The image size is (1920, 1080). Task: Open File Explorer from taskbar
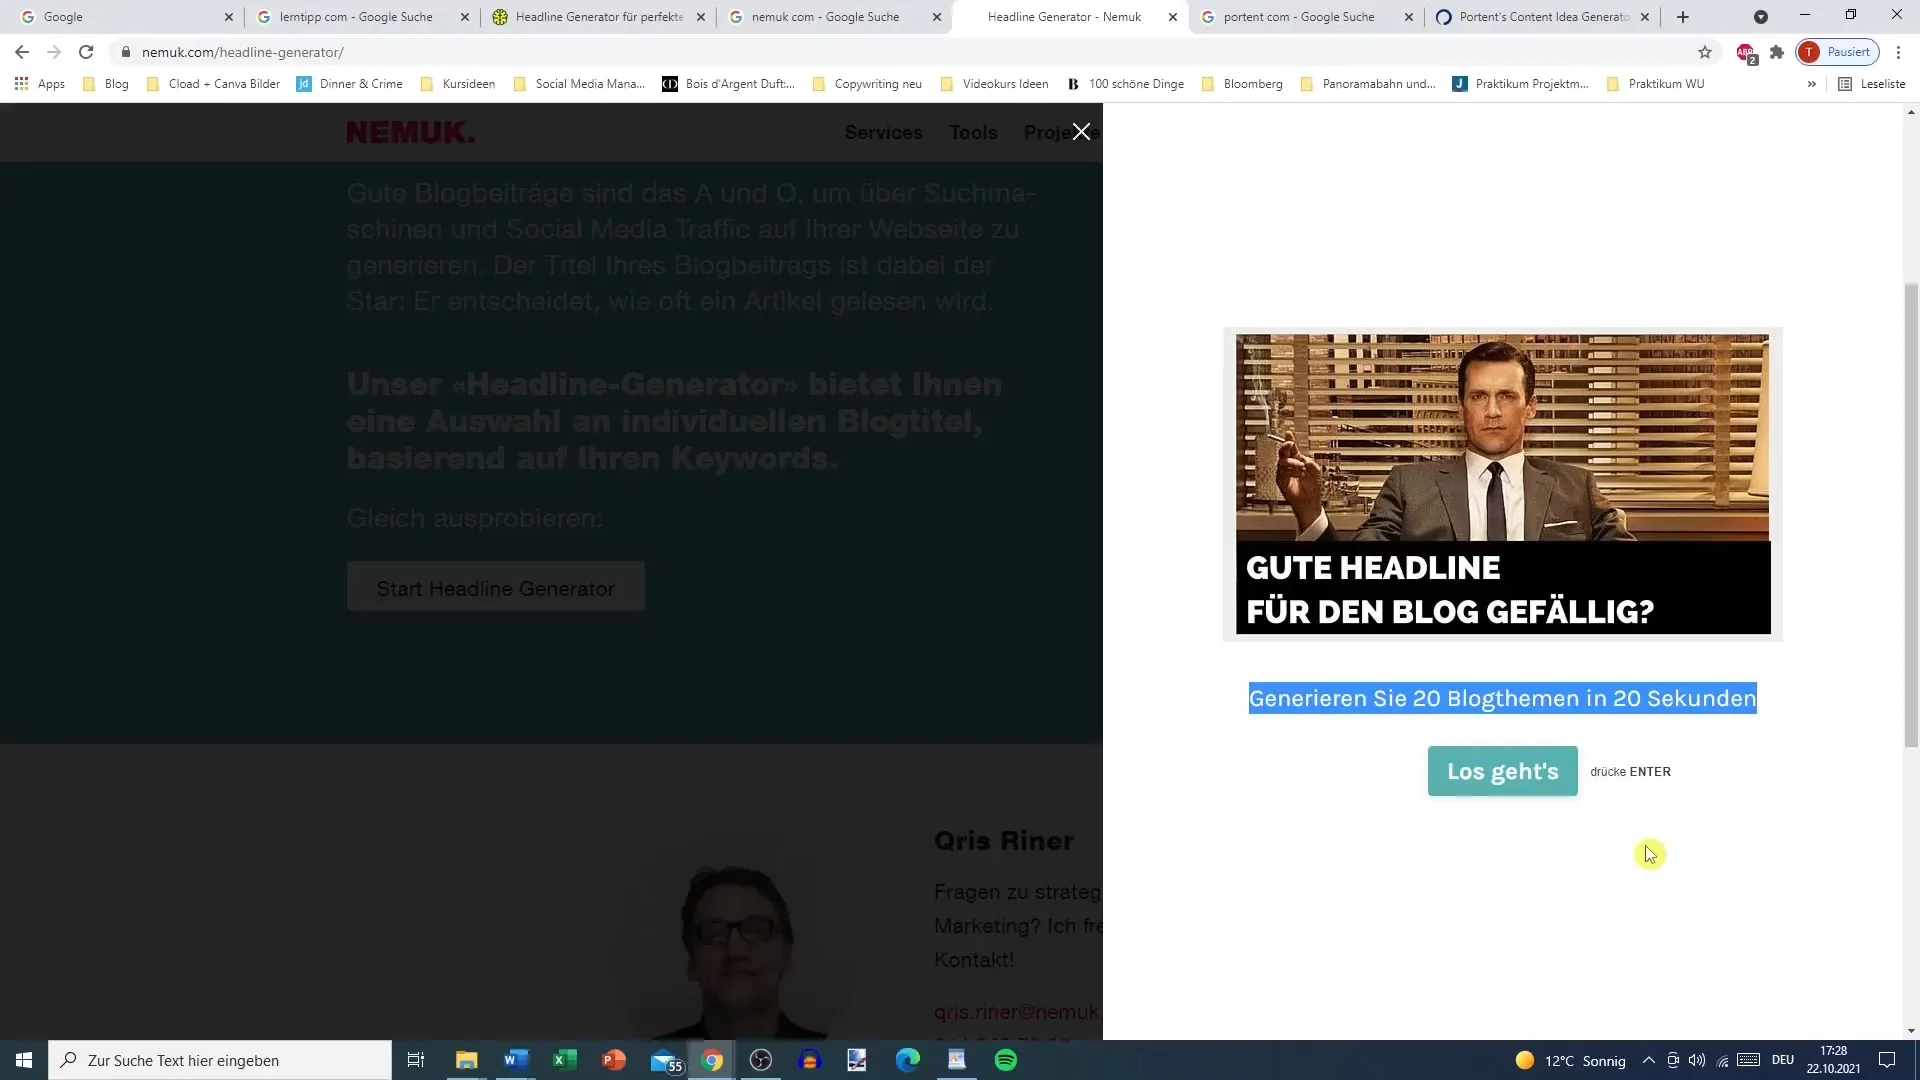pos(467,1060)
